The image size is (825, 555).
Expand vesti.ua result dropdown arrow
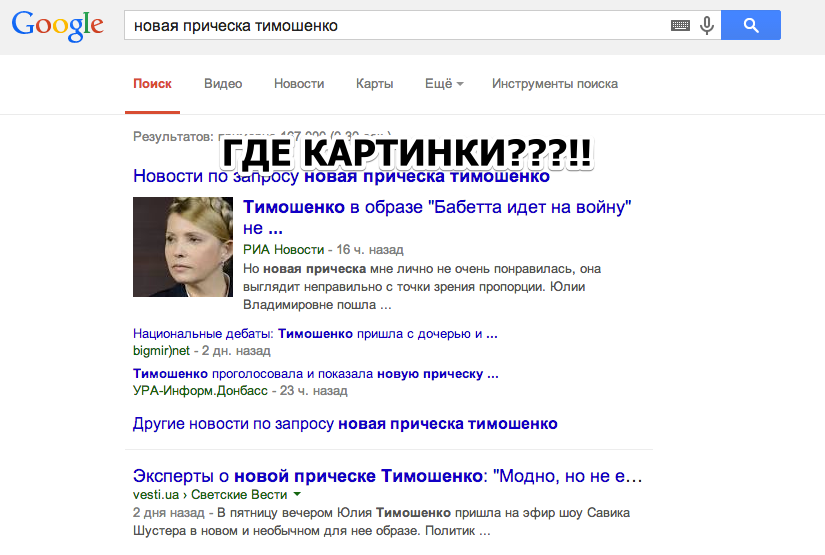(297, 495)
